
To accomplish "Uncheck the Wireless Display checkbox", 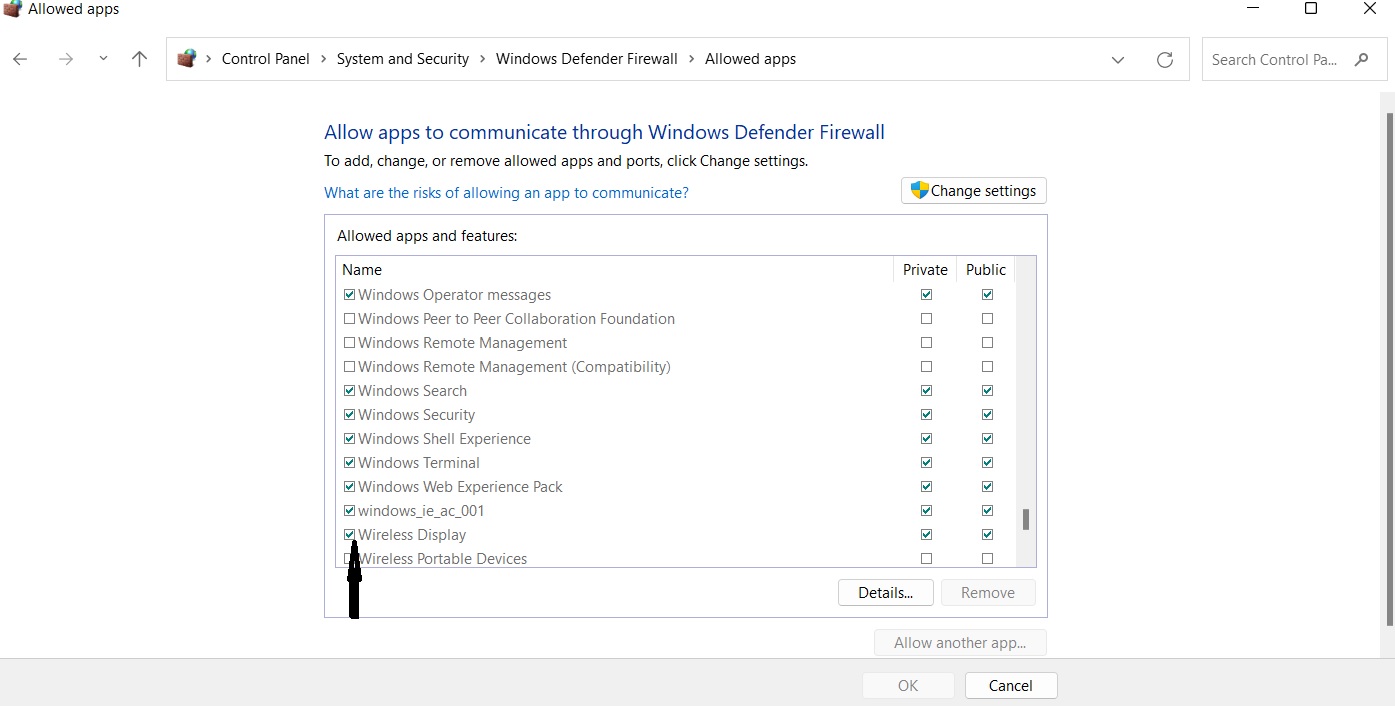I will 349,535.
